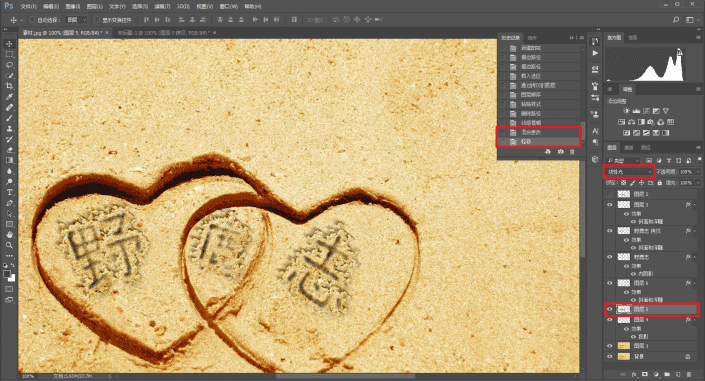Click the Levels adjustment icon
This screenshot has height=381, width=705.
pos(636,111)
